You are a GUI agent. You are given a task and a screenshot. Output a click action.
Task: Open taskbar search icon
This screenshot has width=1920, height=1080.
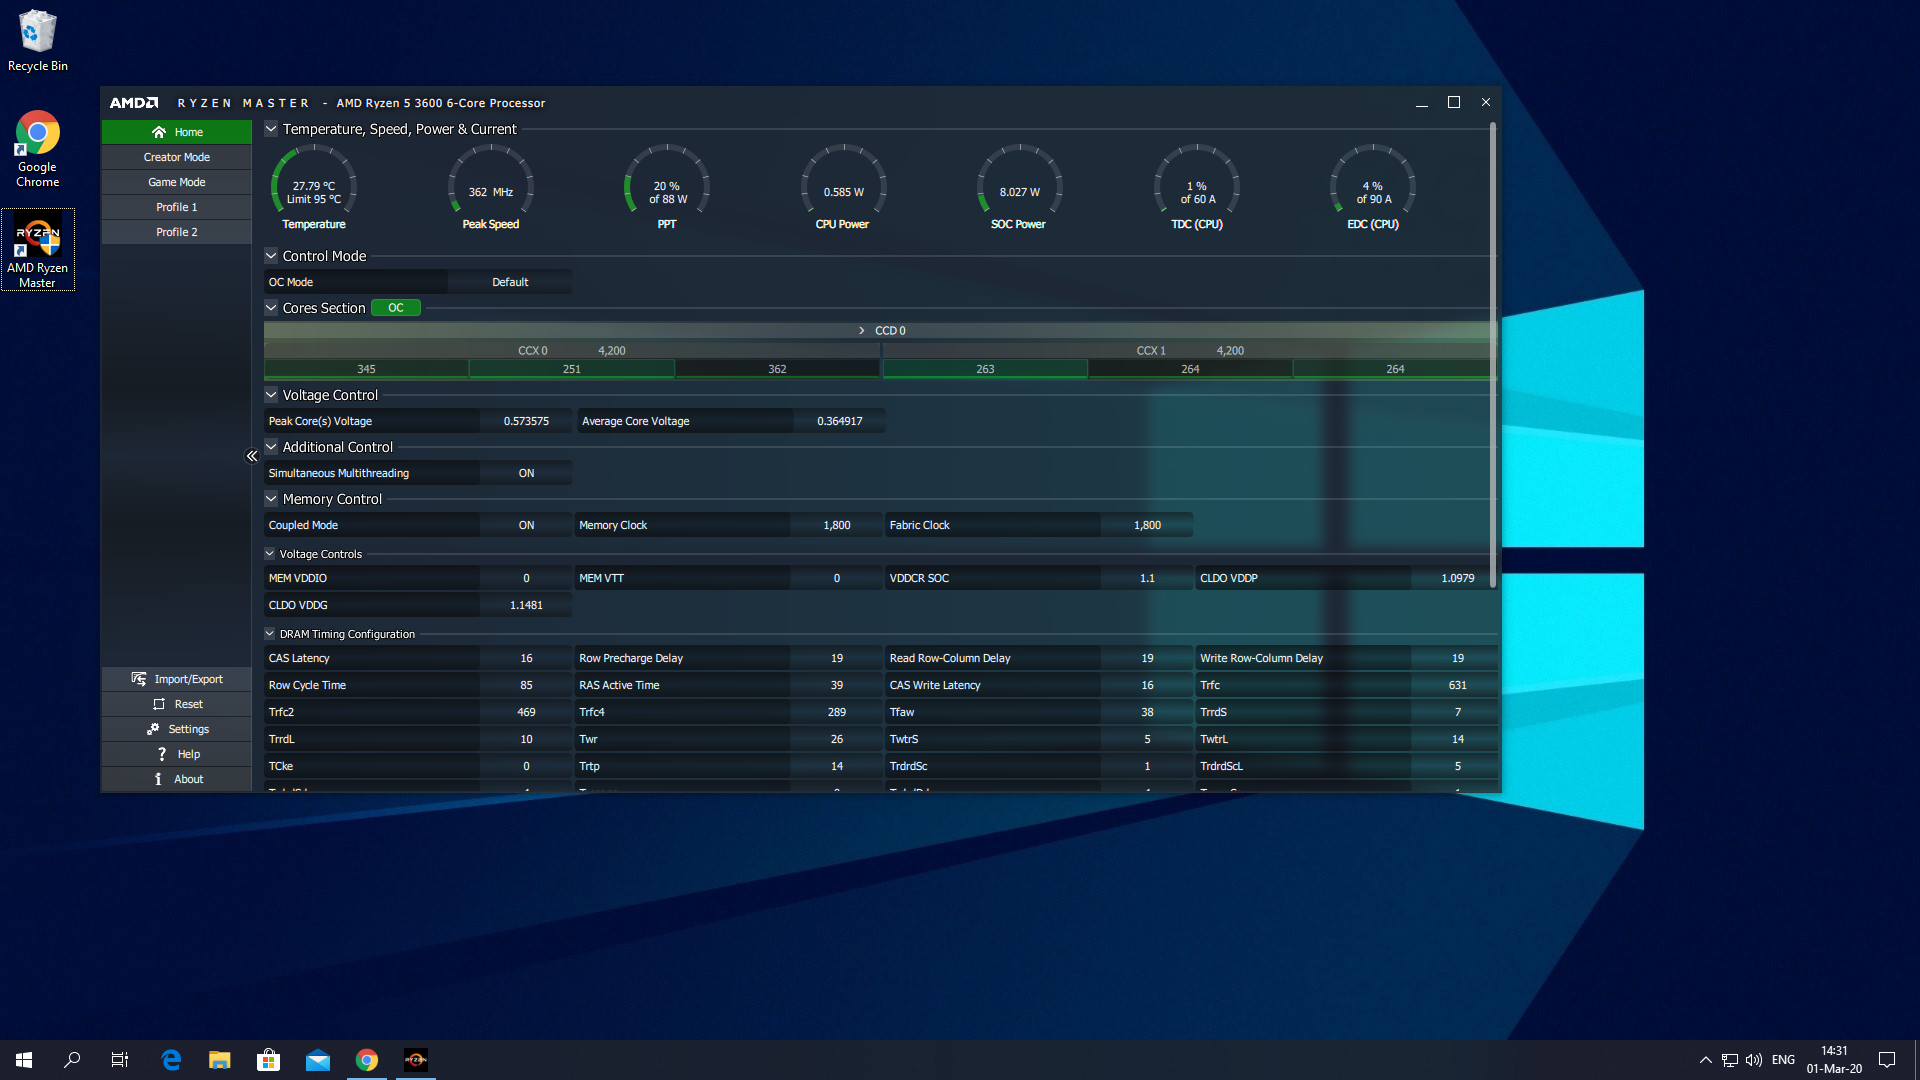point(72,1060)
